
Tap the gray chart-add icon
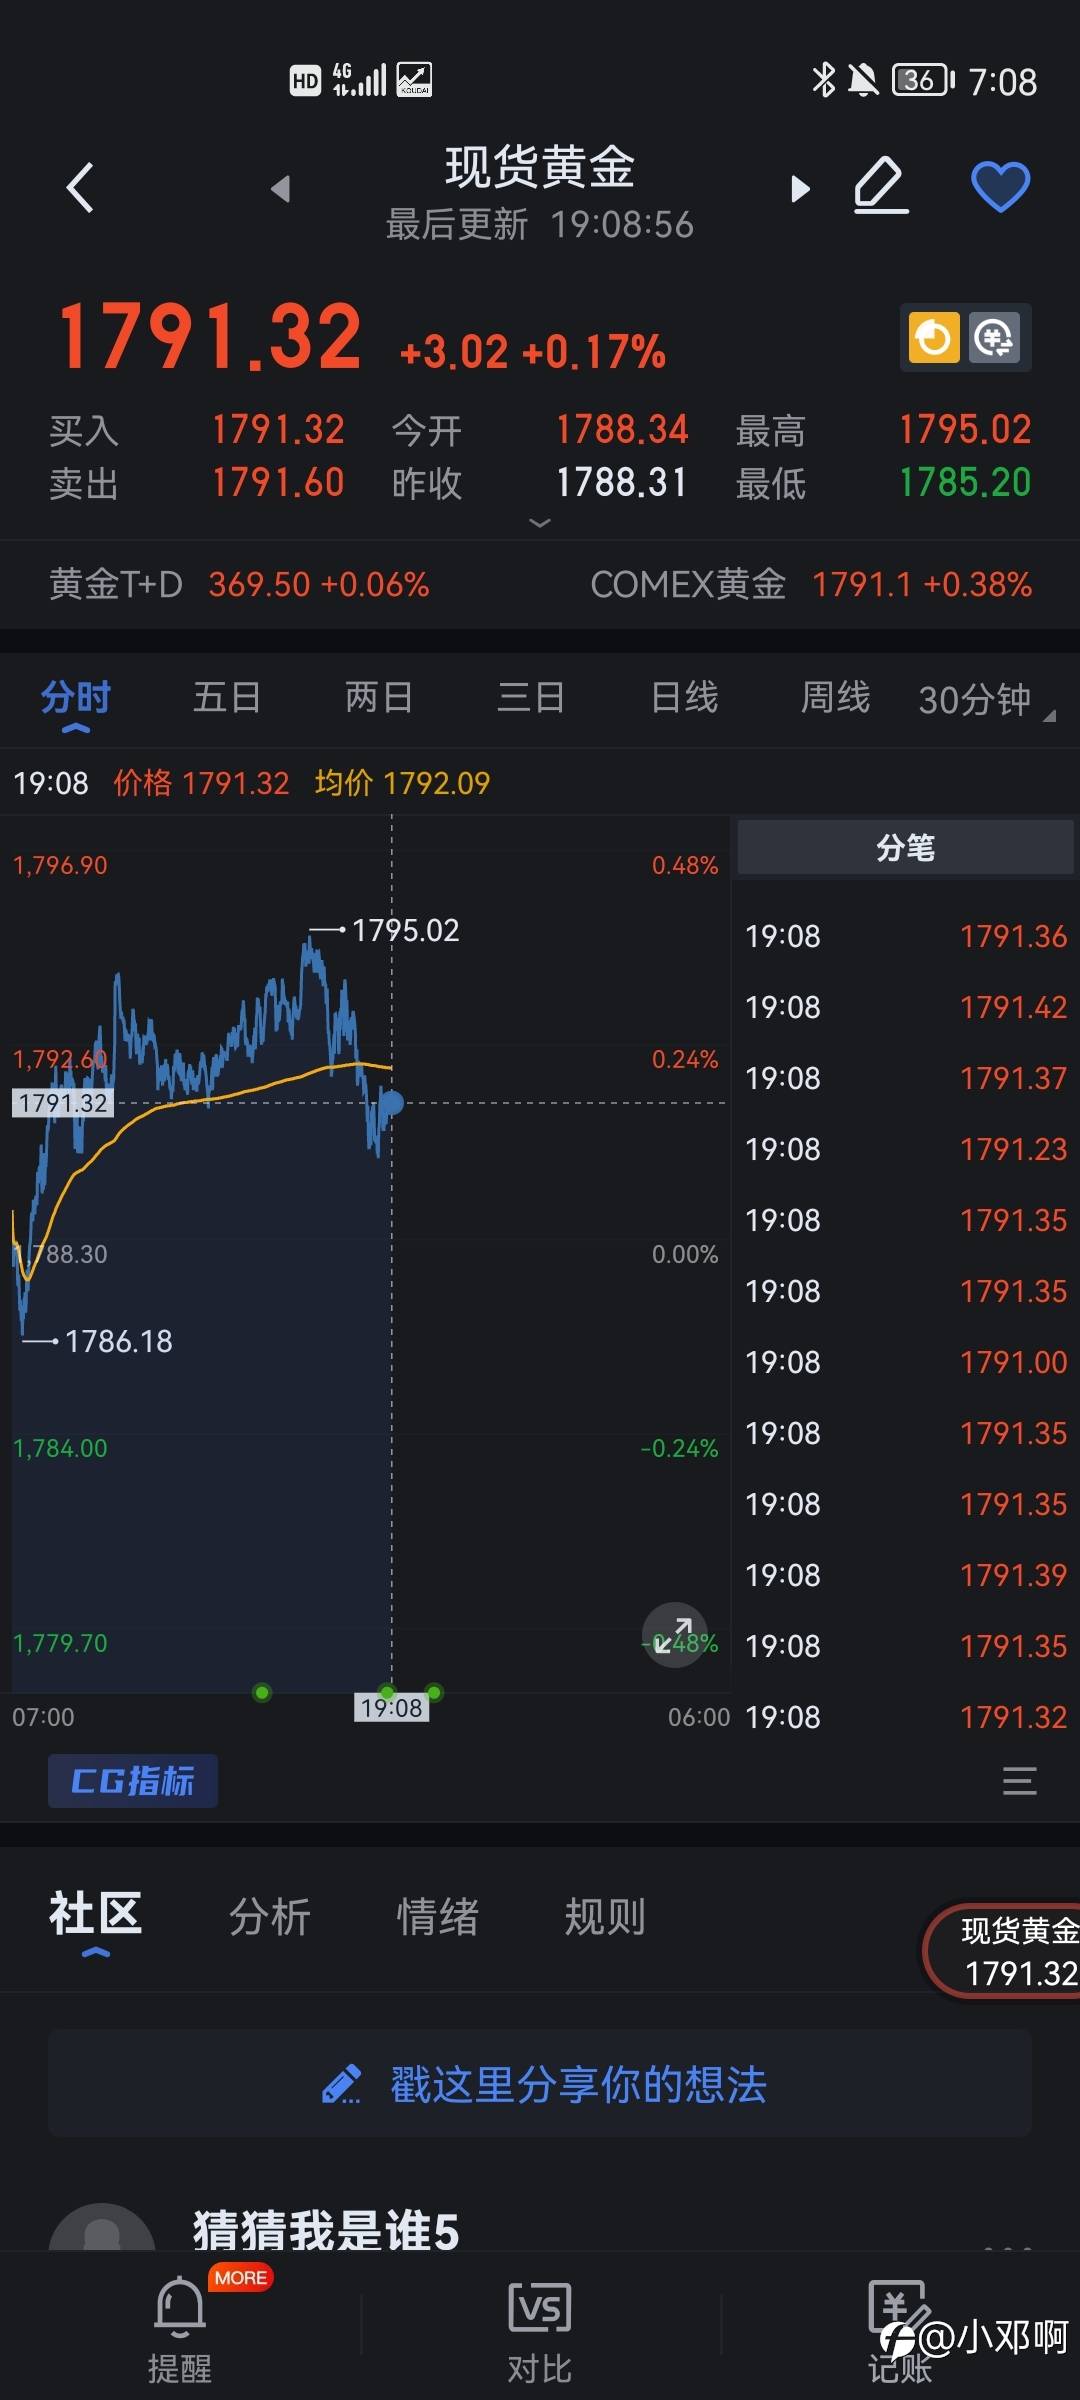click(994, 338)
